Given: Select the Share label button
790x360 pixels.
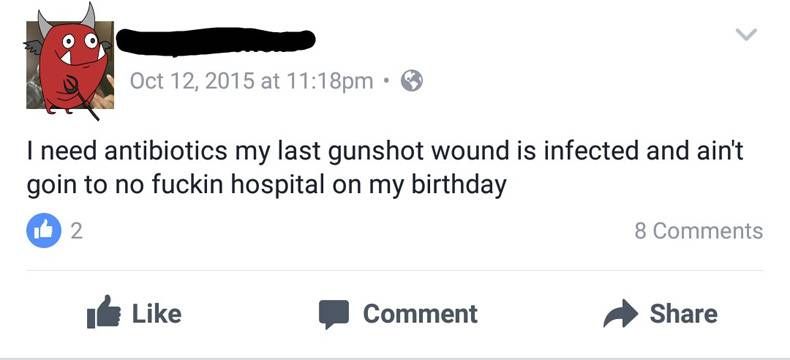Looking at the screenshot, I should [683, 314].
